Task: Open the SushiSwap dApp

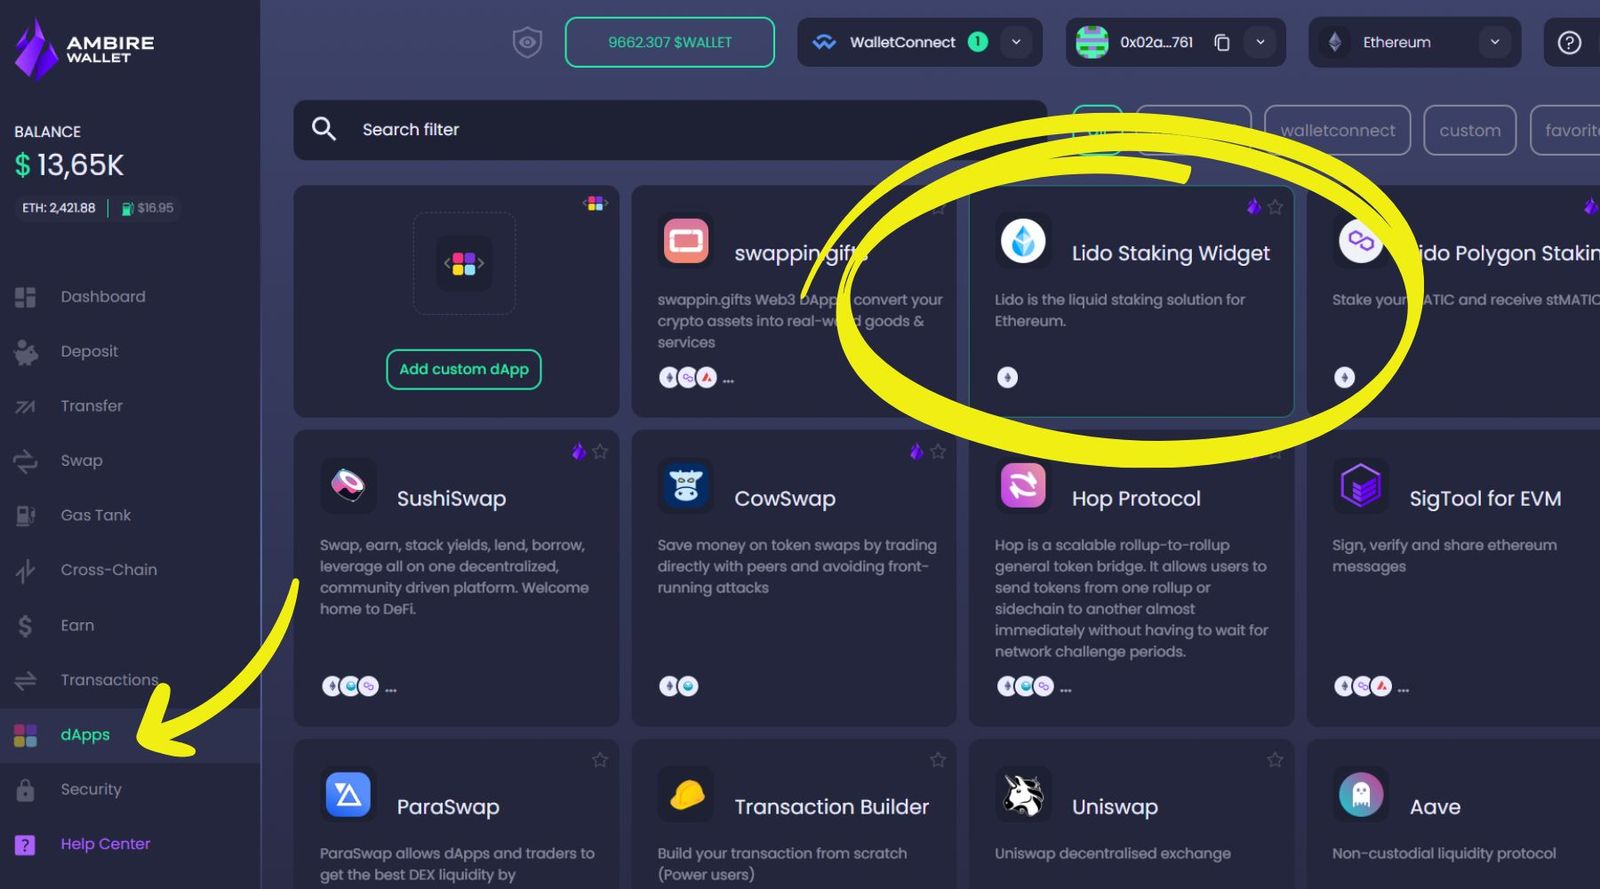Action: [x=456, y=578]
